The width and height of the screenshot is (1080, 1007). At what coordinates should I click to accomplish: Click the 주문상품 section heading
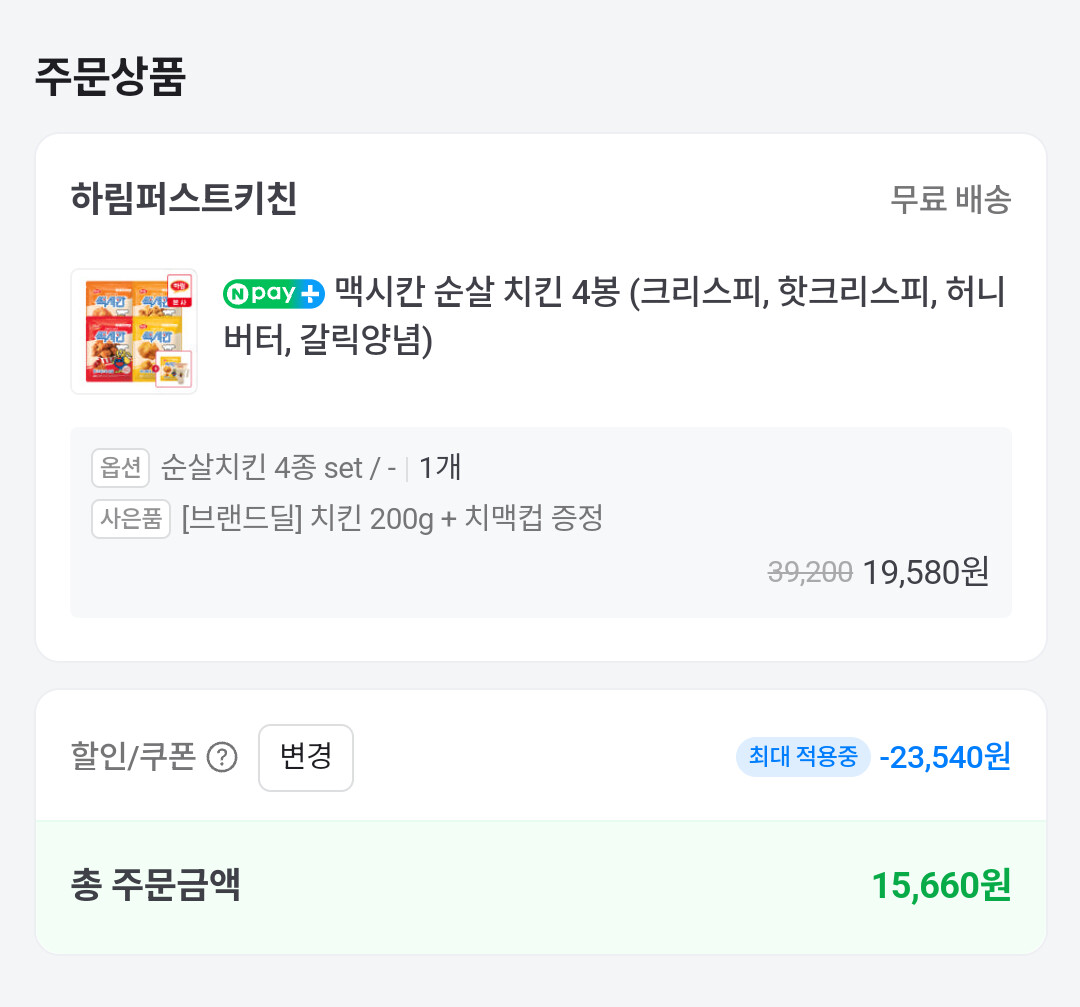click(110, 77)
